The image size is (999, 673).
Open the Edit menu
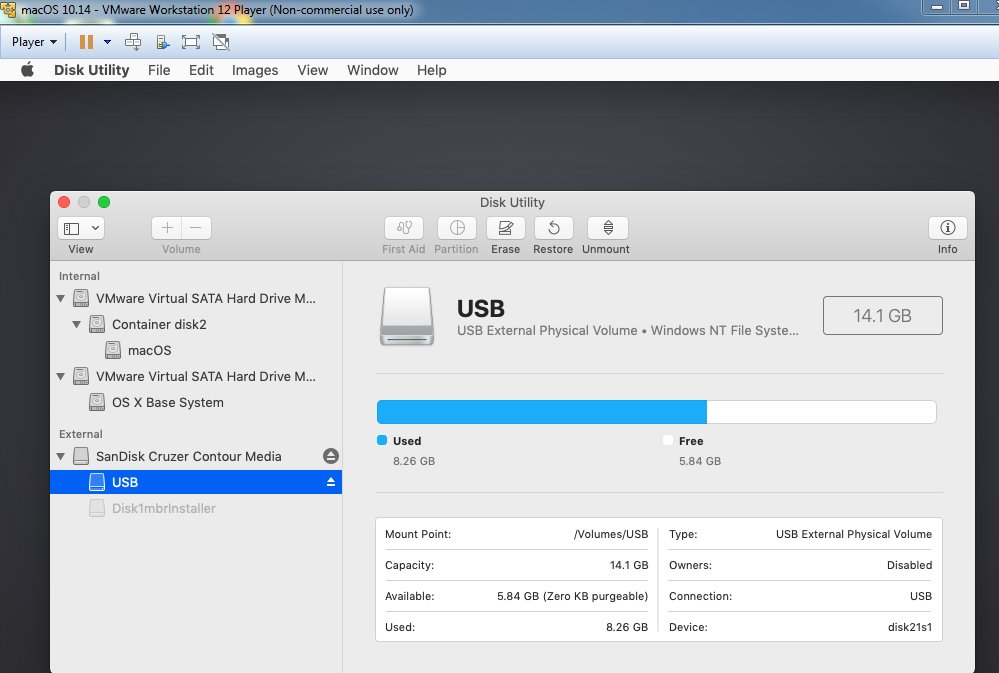point(201,70)
